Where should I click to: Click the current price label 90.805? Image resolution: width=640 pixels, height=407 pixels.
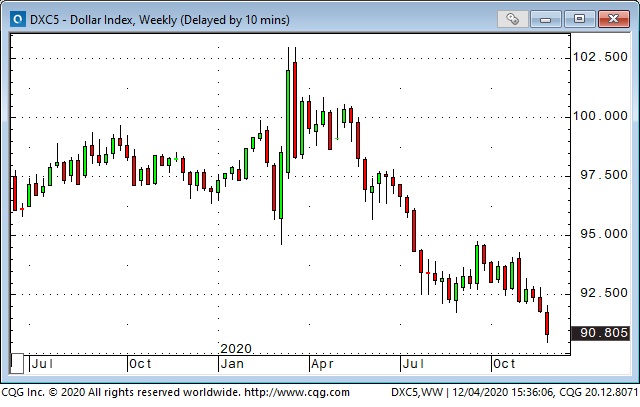tap(600, 333)
